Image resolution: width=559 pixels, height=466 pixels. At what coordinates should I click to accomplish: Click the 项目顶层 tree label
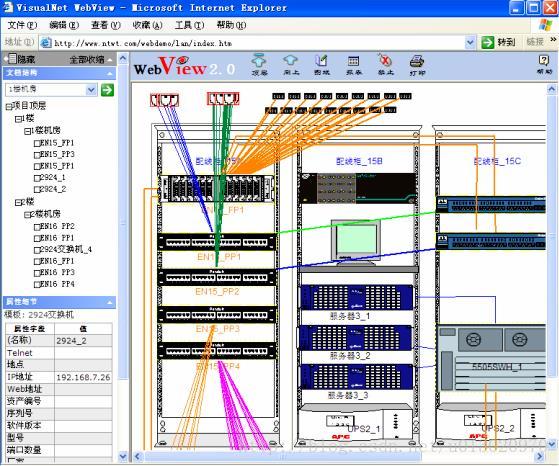pyautogui.click(x=29, y=106)
